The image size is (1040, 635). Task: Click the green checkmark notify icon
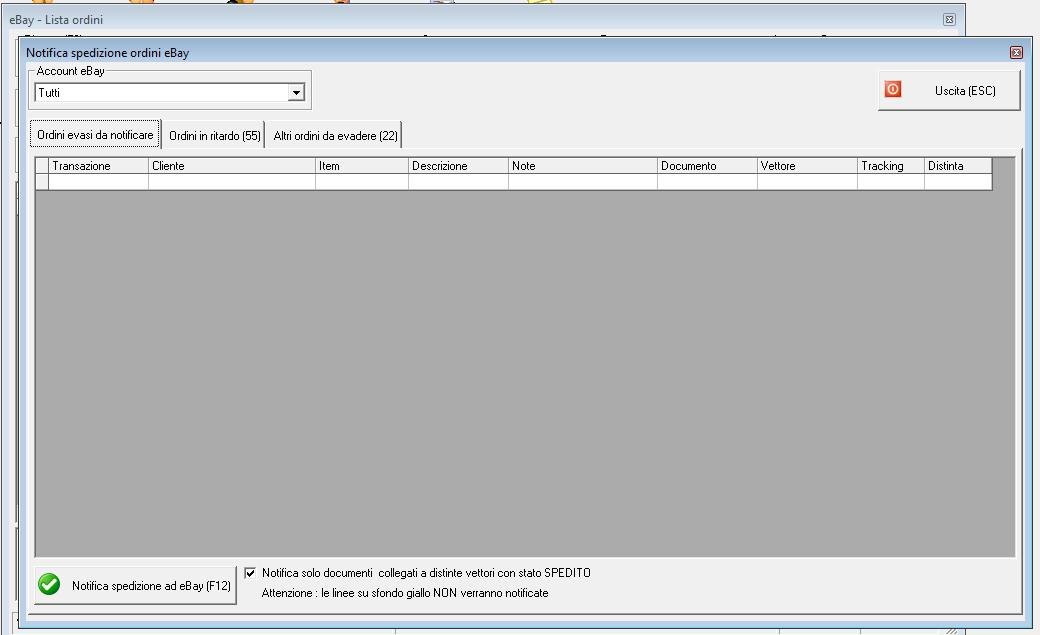click(x=49, y=584)
